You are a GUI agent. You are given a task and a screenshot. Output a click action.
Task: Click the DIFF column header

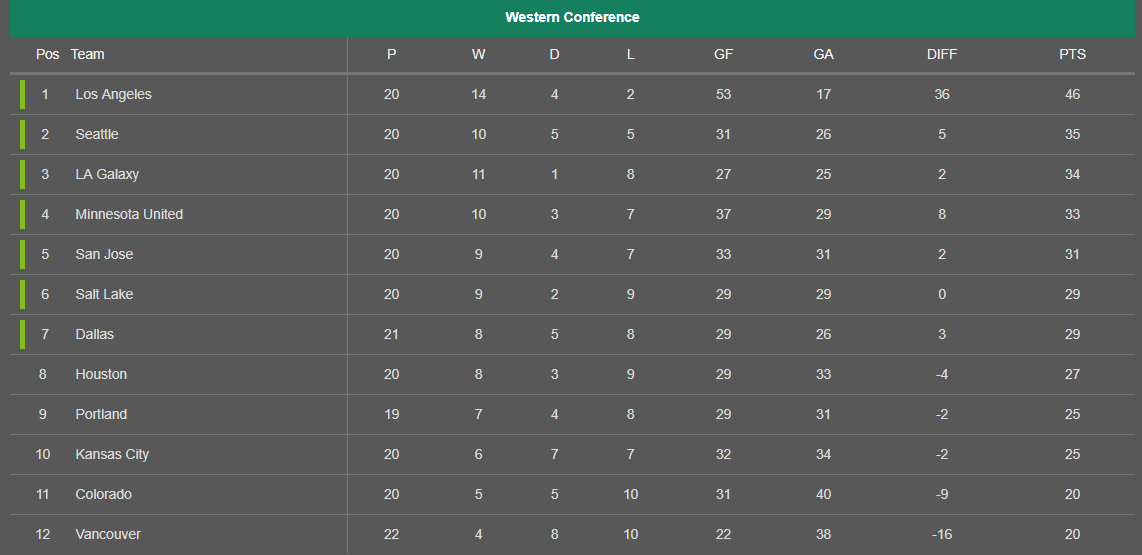942,55
